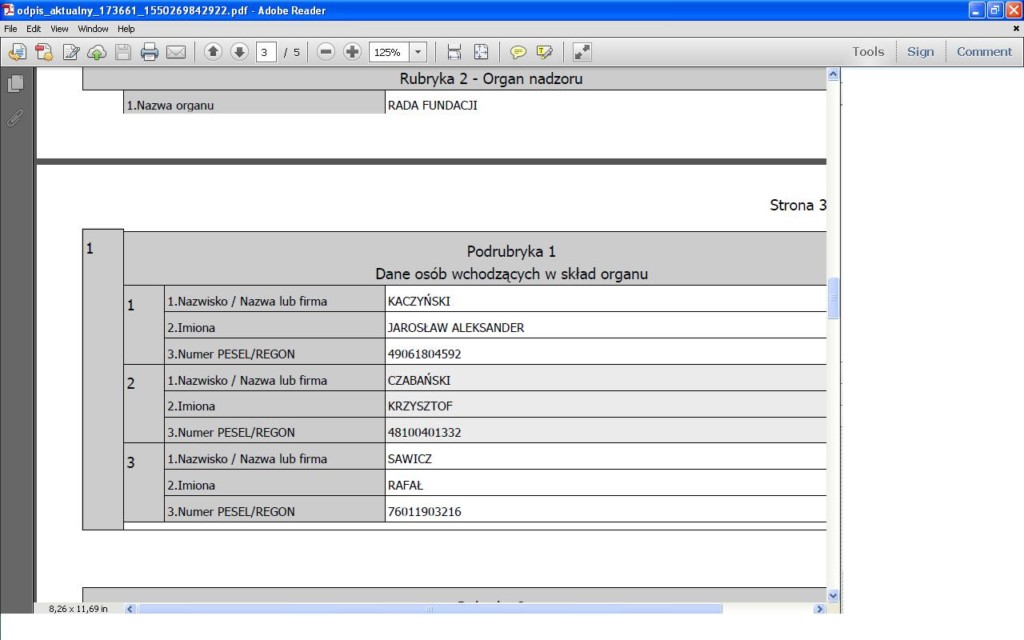Open the Tools pane
Screen dimensions: 1024x640
(868, 52)
